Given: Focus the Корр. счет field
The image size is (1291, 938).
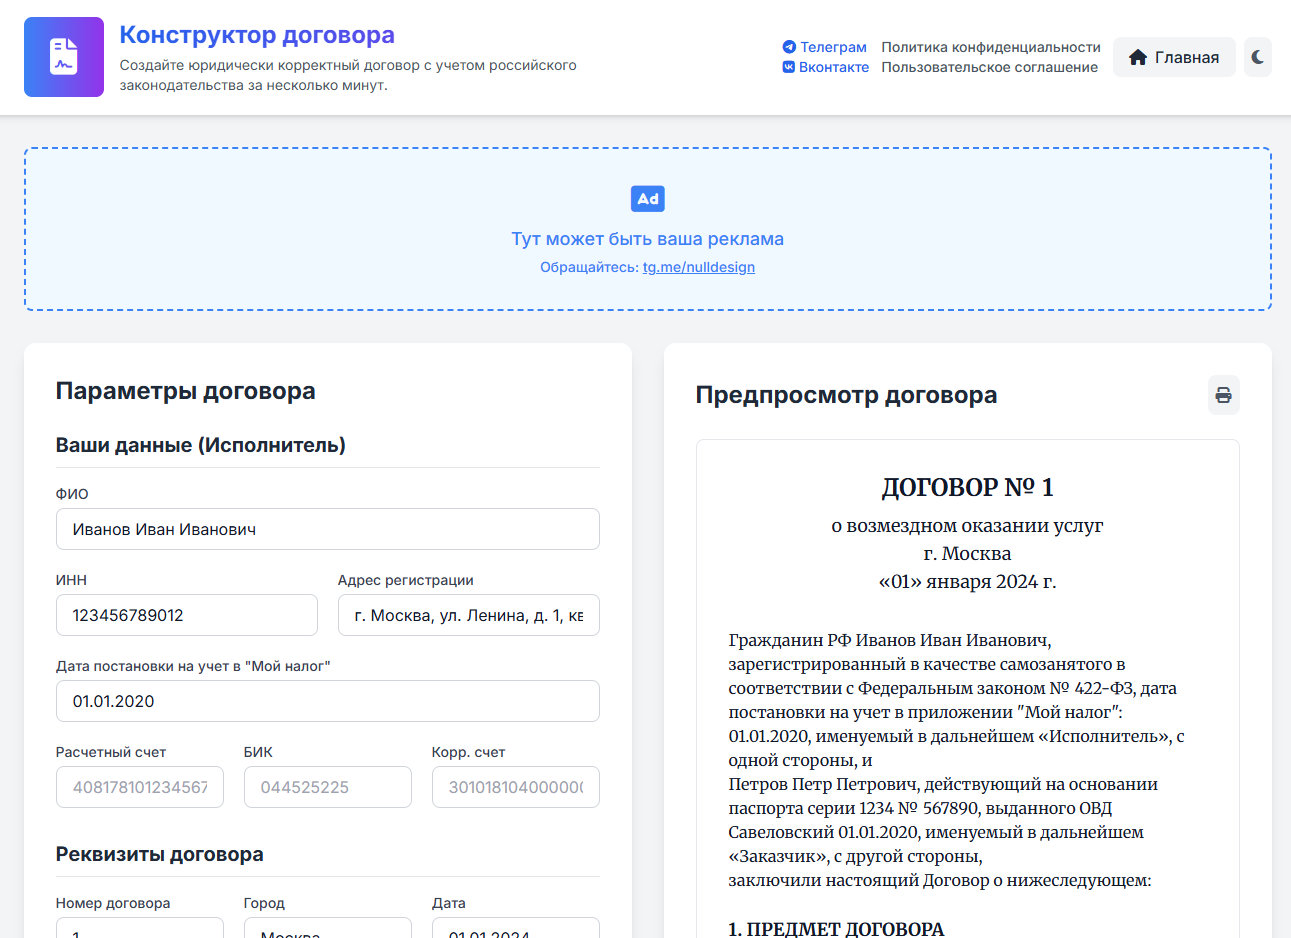Looking at the screenshot, I should click(x=515, y=787).
